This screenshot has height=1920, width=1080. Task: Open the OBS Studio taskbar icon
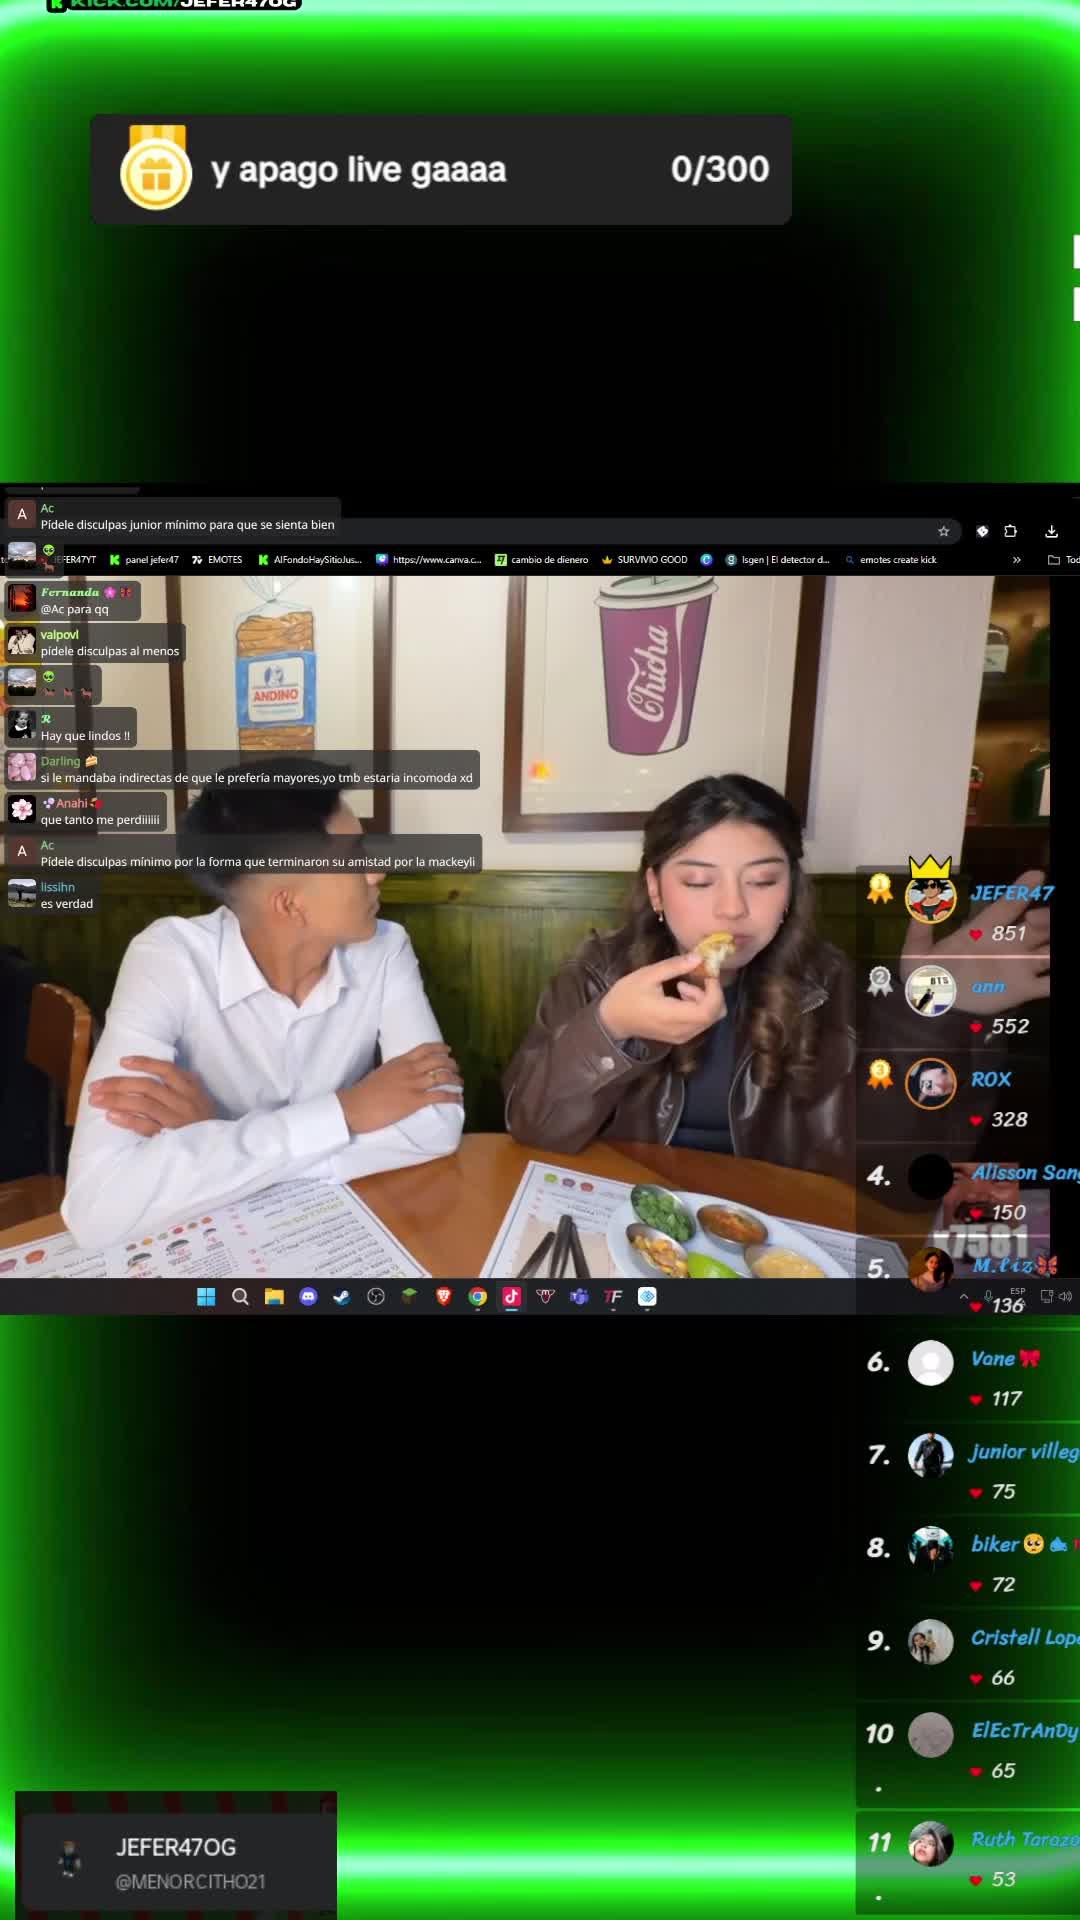coord(376,1296)
